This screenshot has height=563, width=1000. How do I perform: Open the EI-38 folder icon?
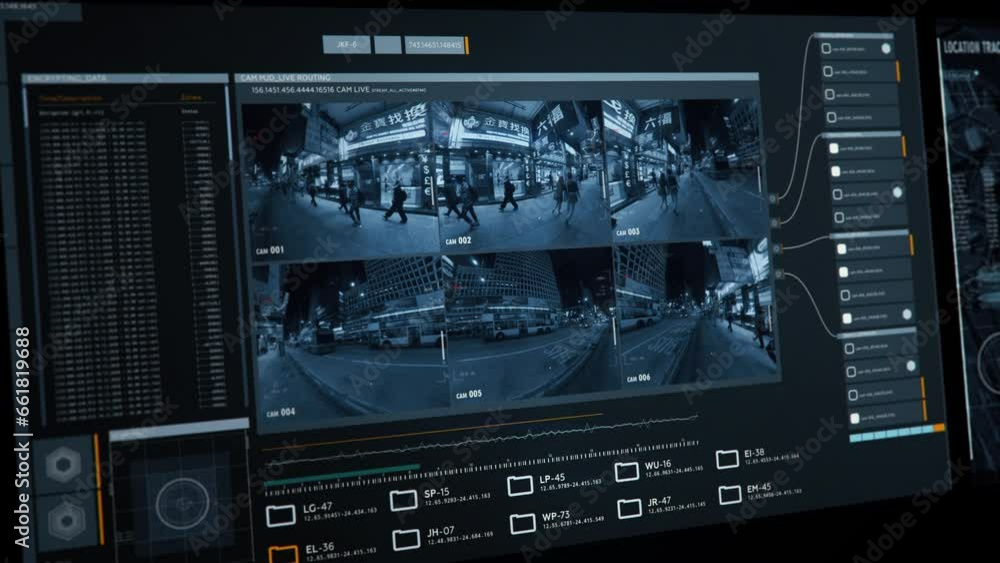(727, 458)
